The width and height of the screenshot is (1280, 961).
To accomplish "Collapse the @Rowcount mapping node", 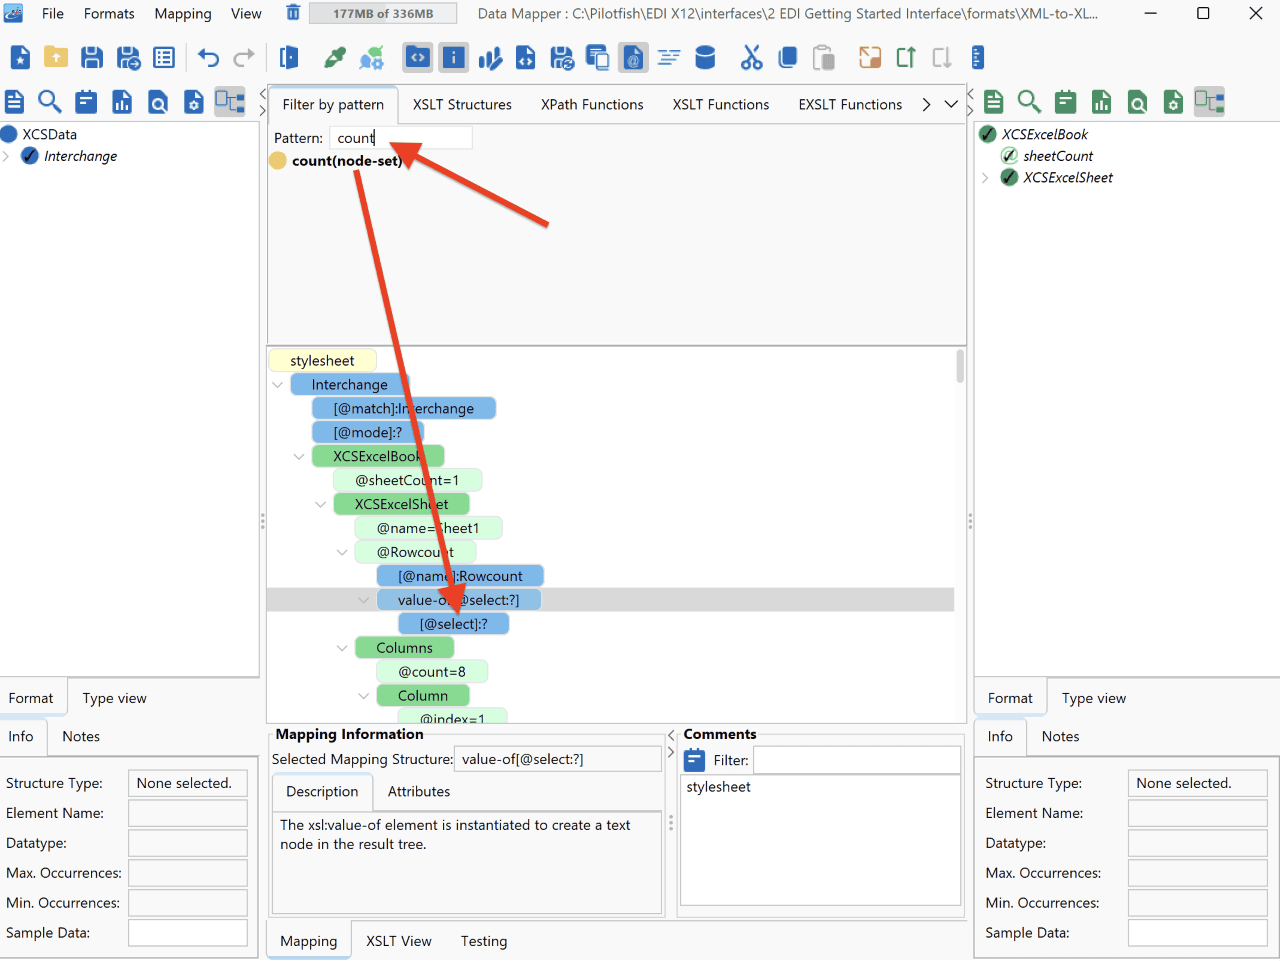I will [342, 553].
